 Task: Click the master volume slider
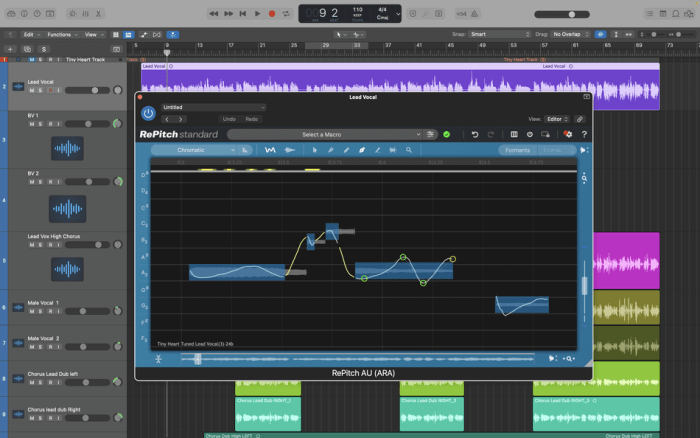(x=562, y=14)
